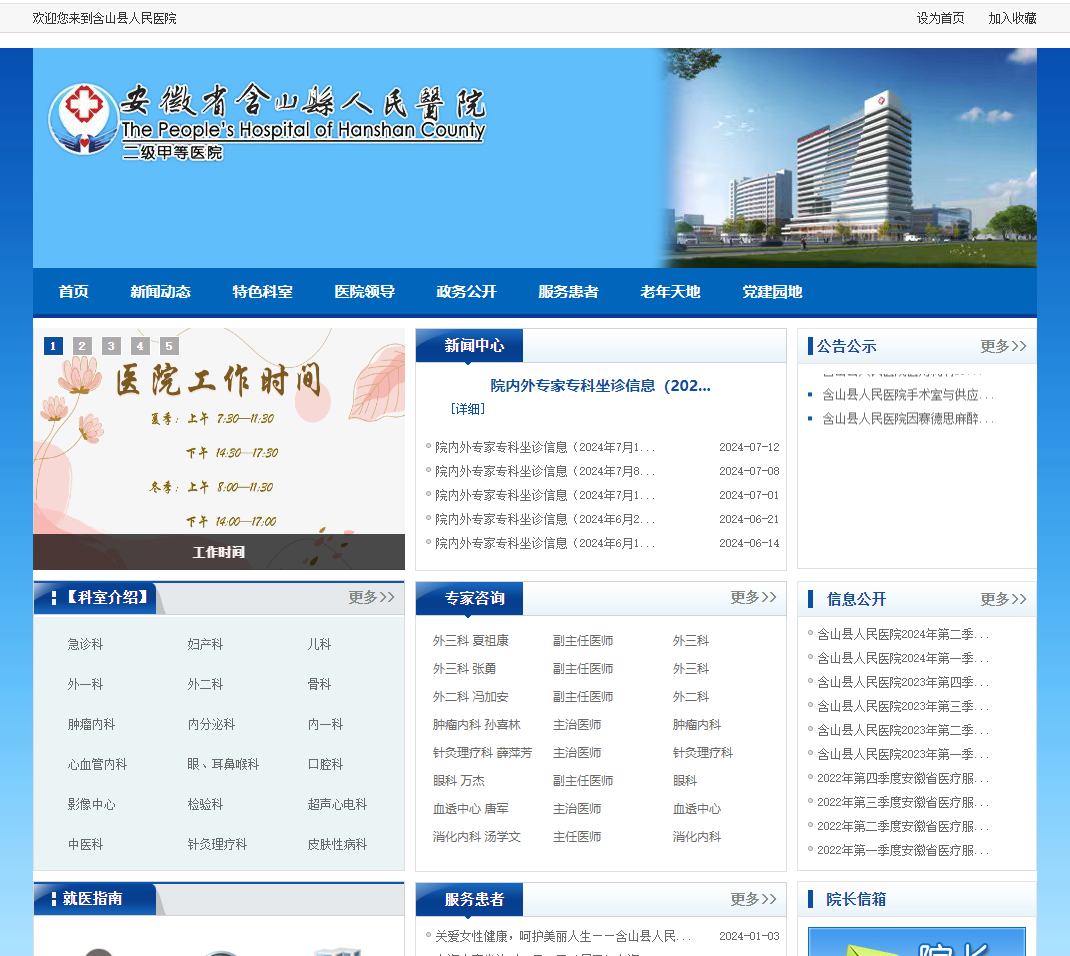1070x956 pixels.
Task: Select carousel slide number 5
Action: point(169,346)
